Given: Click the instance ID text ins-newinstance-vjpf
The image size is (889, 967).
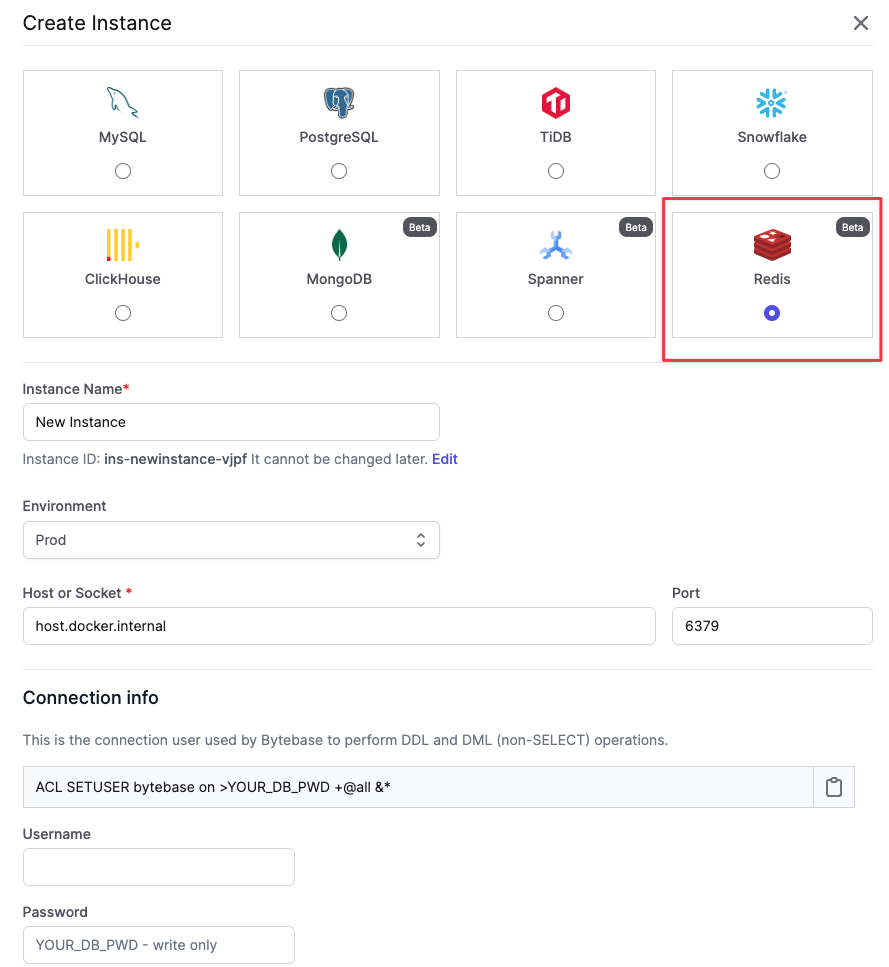Looking at the screenshot, I should tap(176, 459).
